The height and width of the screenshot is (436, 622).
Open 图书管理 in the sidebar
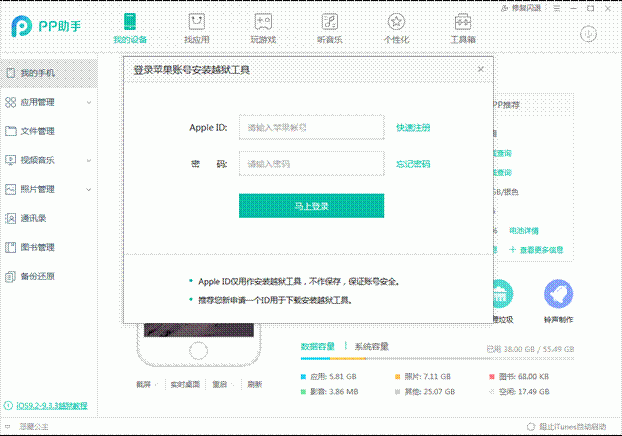coord(49,247)
